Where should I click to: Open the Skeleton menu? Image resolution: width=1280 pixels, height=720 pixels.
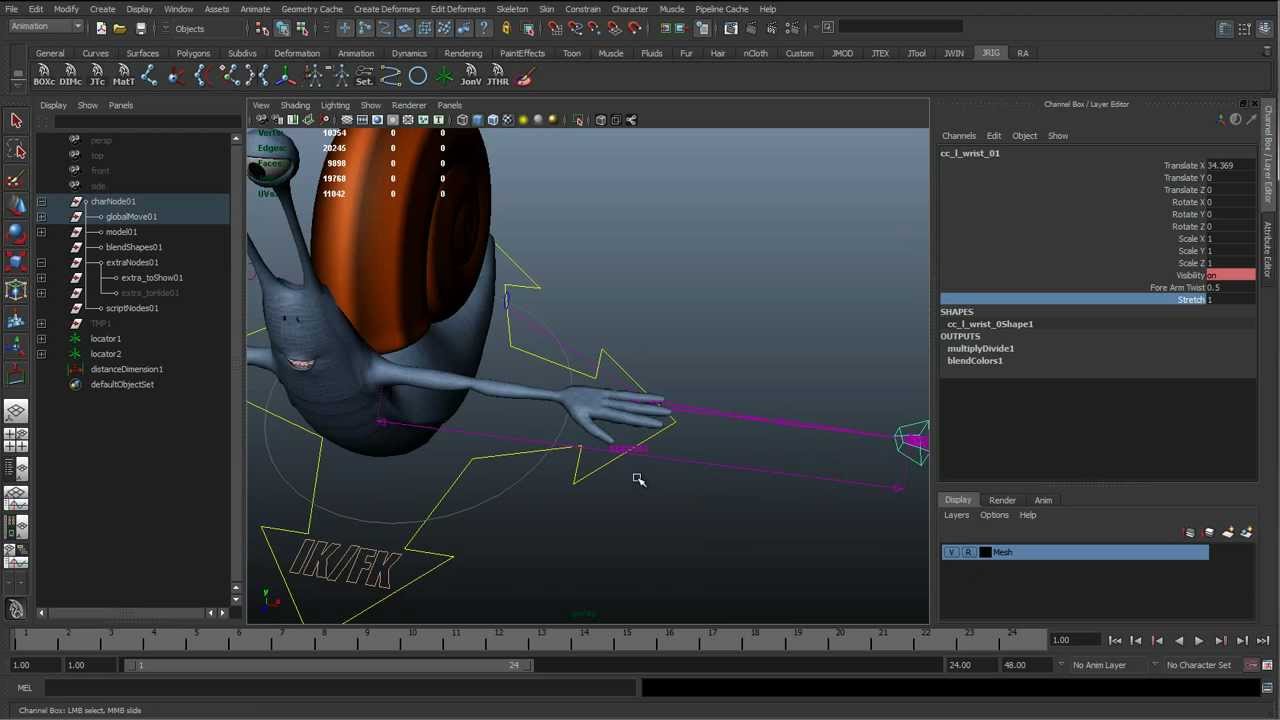pos(512,9)
